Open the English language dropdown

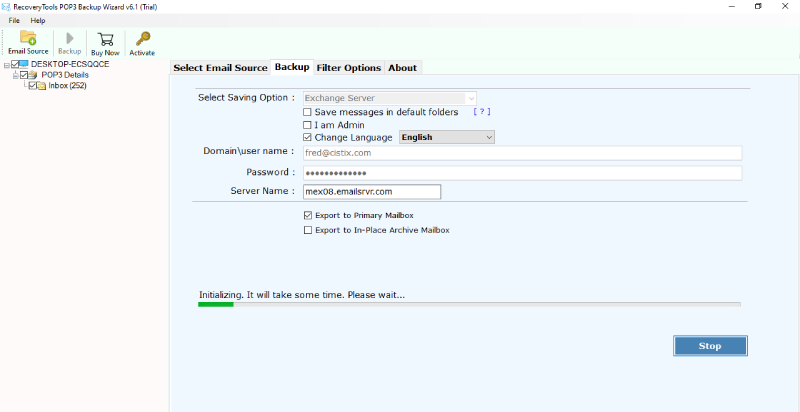[x=447, y=137]
